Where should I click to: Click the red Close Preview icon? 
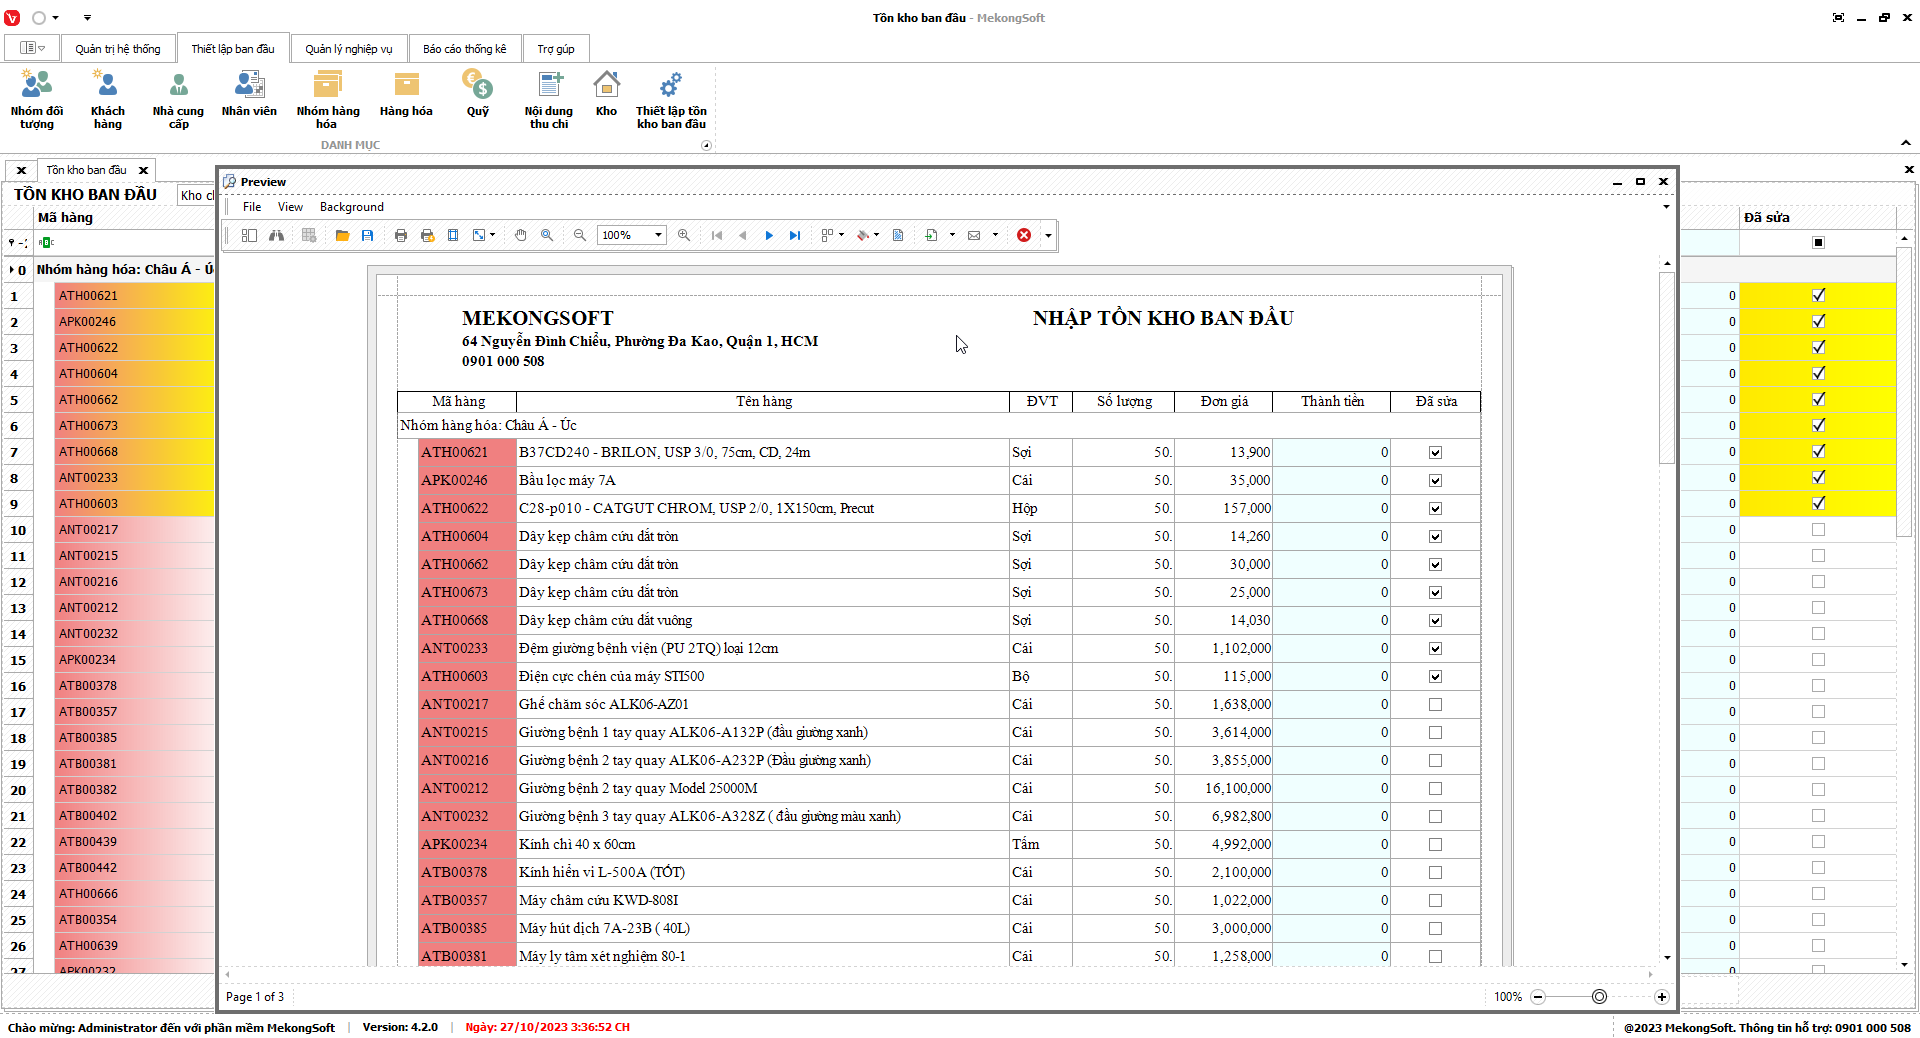click(x=1024, y=235)
